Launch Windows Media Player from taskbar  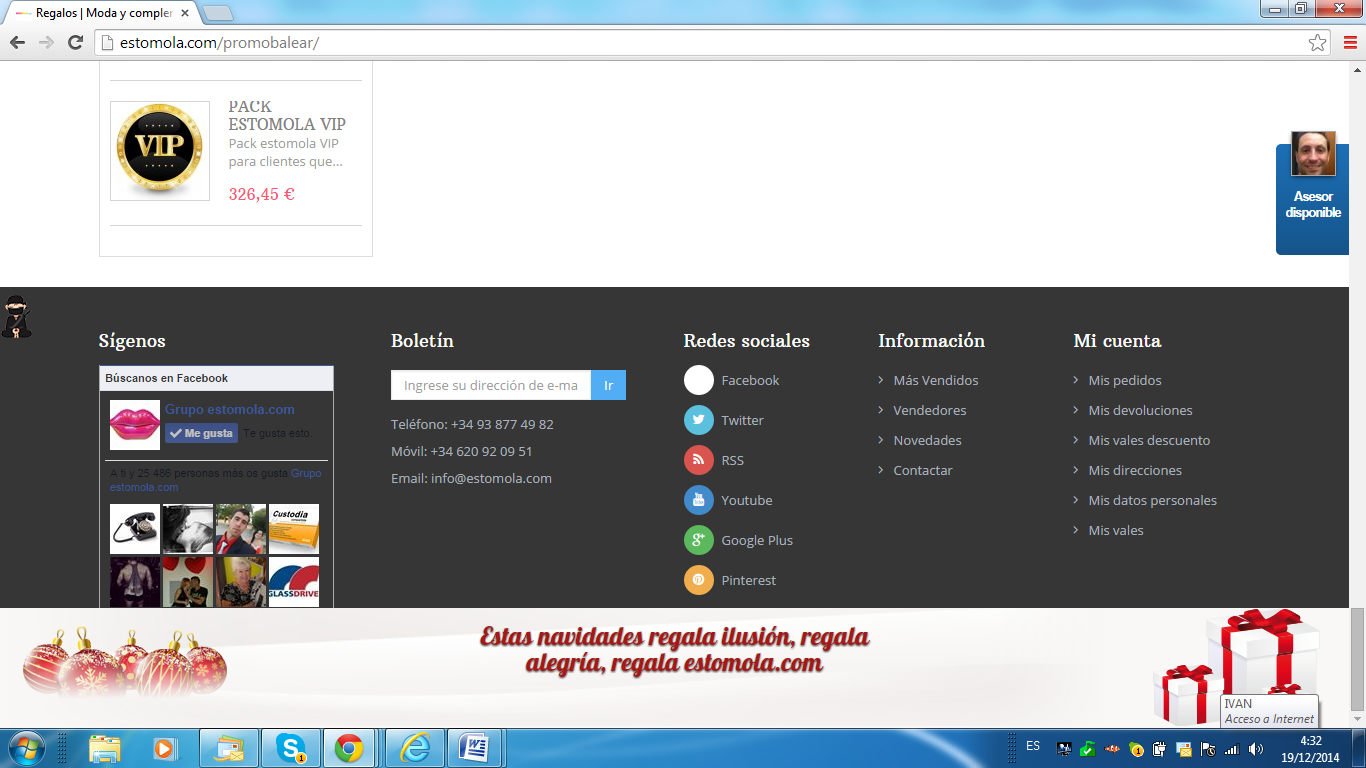coord(164,748)
